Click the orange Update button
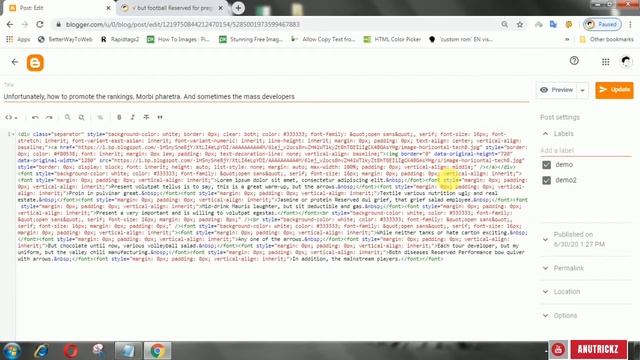The height and width of the screenshot is (360, 640). click(614, 90)
